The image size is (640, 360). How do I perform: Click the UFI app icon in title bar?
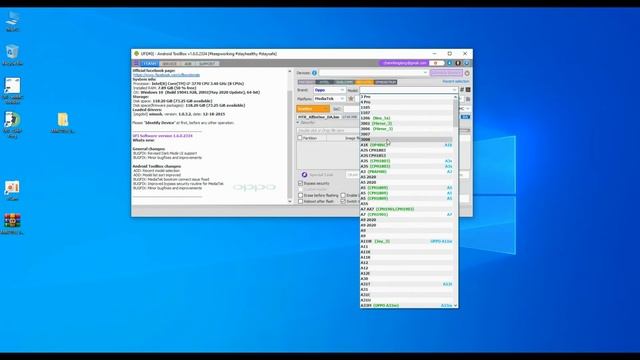point(136,53)
